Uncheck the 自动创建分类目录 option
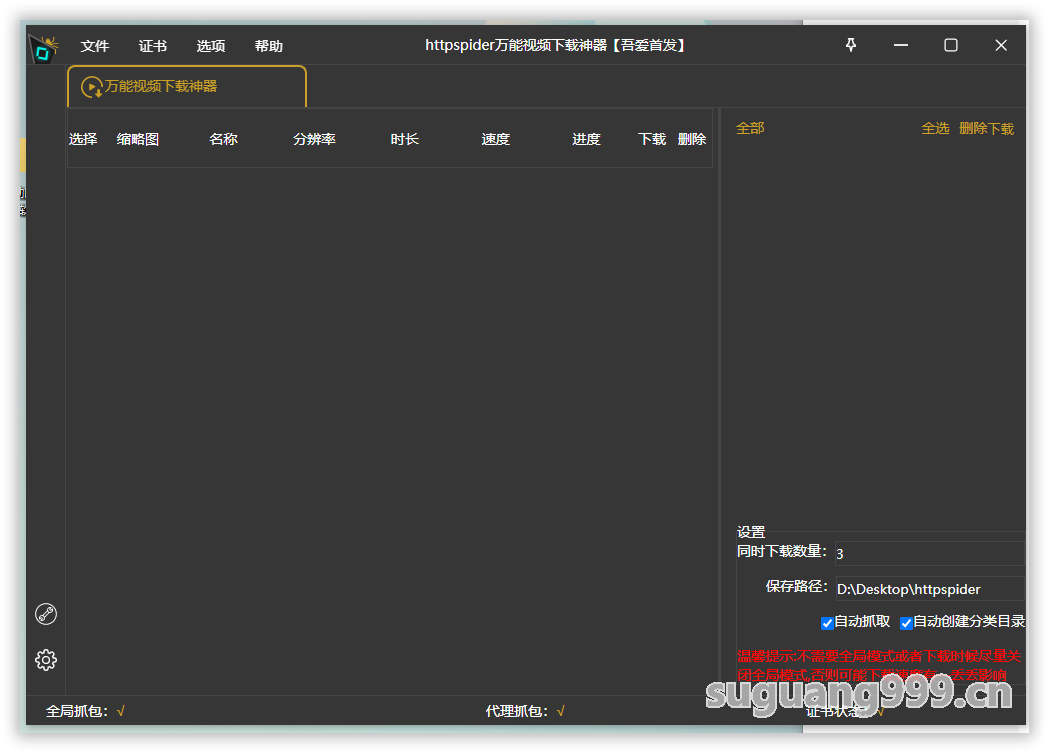 [x=906, y=623]
